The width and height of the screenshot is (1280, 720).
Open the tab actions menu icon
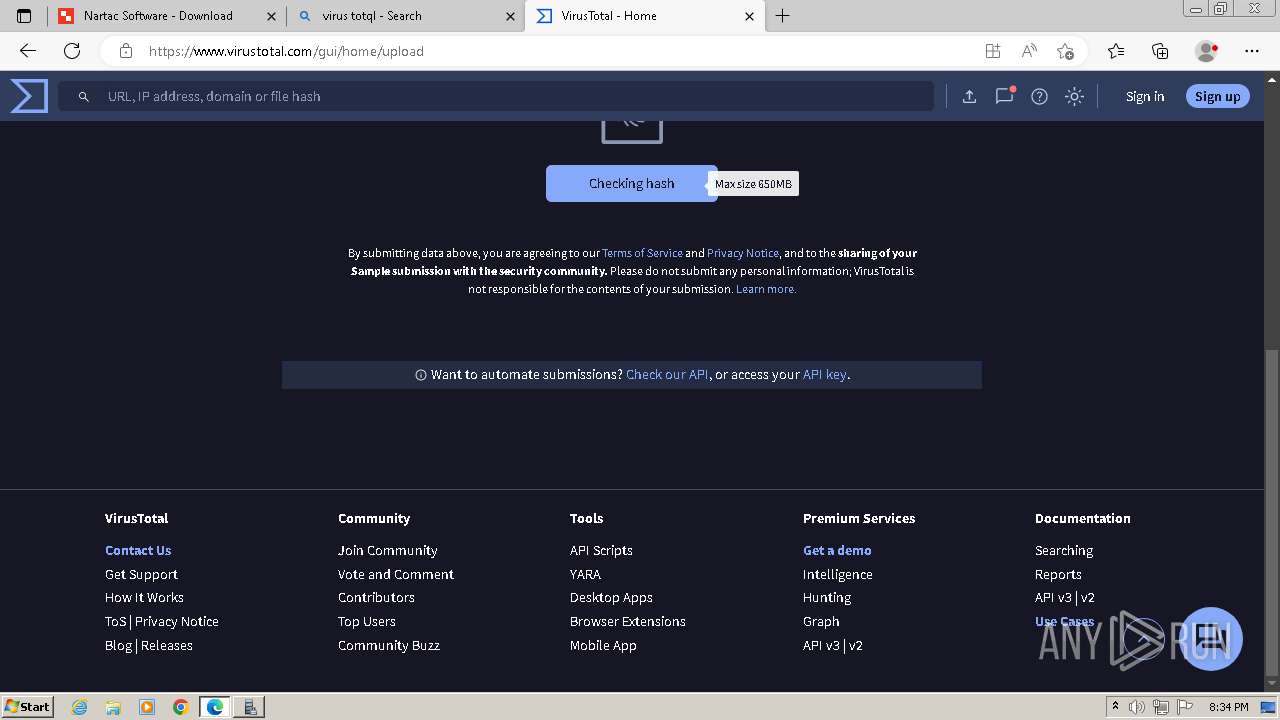pyautogui.click(x=24, y=16)
